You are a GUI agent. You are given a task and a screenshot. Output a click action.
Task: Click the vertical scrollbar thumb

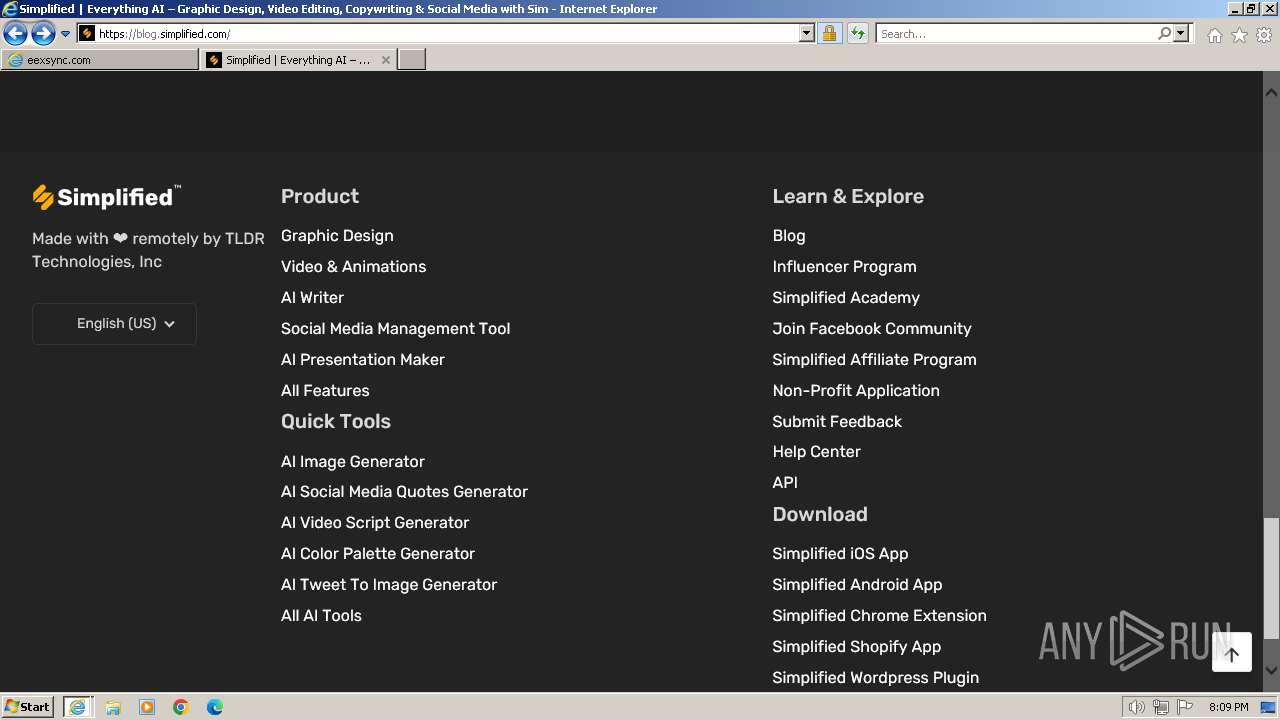1271,578
